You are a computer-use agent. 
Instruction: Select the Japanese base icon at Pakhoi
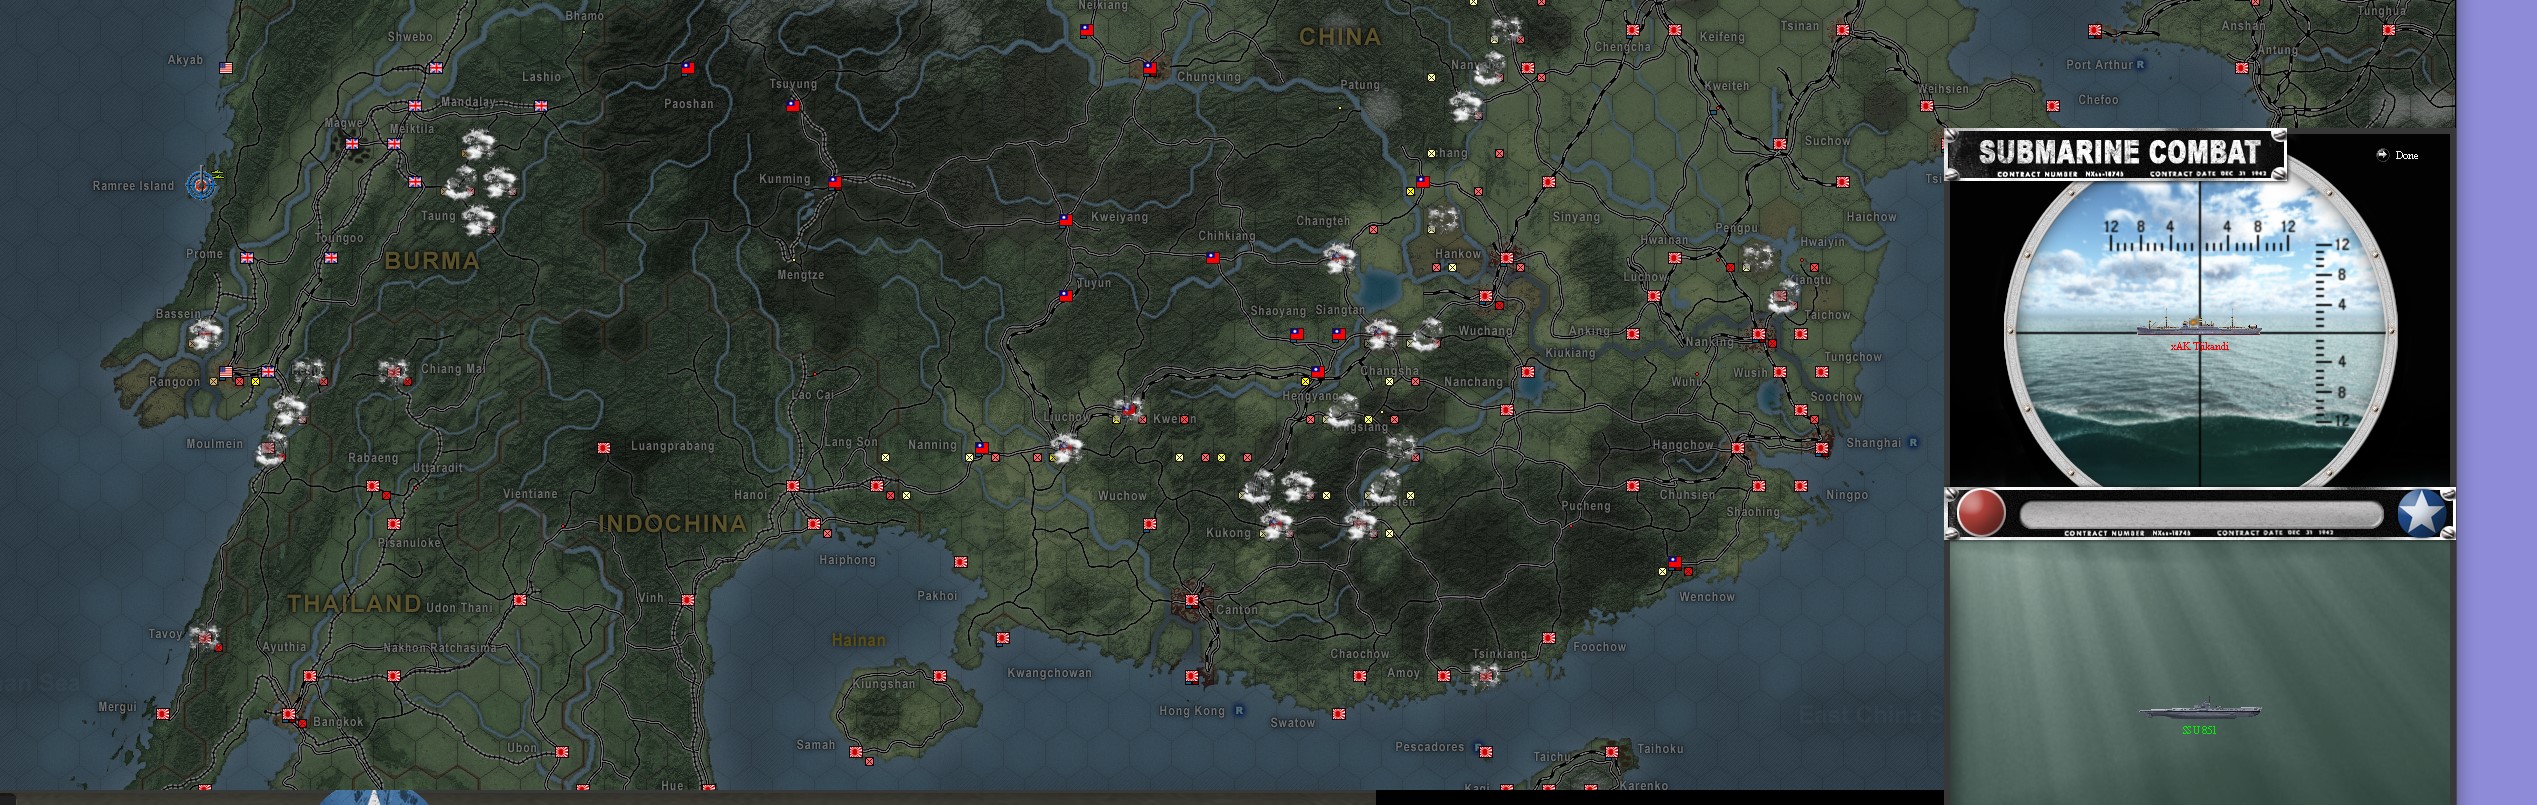[x=961, y=562]
